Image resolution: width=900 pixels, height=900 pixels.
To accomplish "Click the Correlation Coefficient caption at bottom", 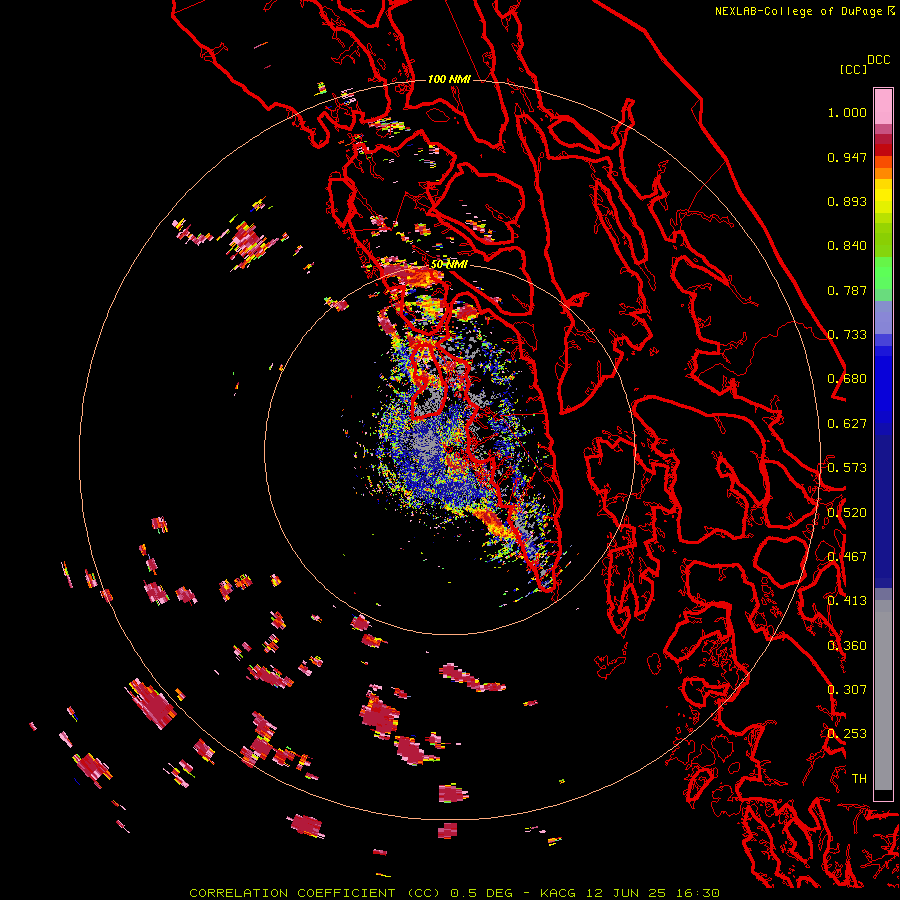I will click(x=454, y=893).
